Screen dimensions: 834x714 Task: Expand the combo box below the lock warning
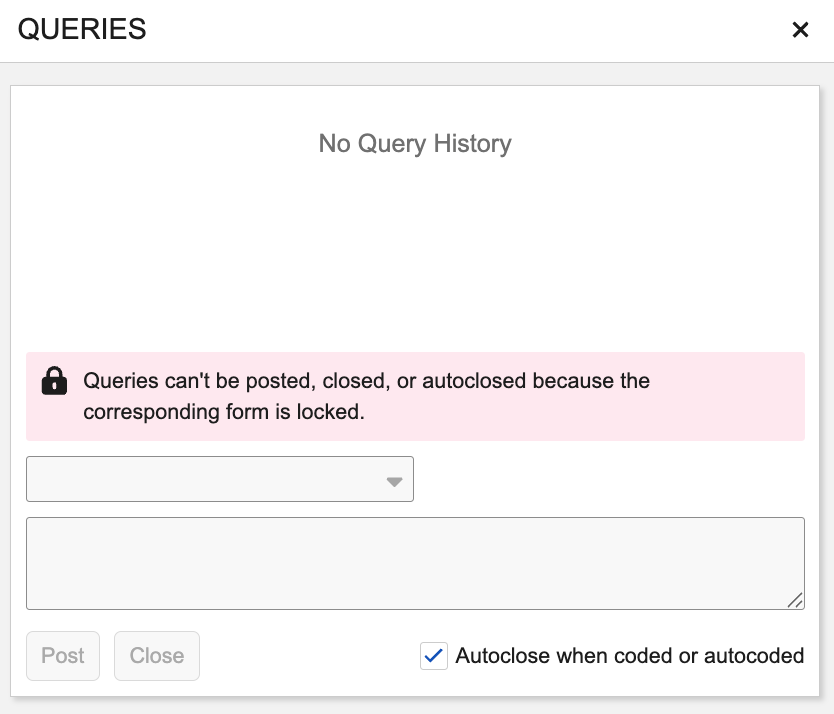(x=219, y=480)
